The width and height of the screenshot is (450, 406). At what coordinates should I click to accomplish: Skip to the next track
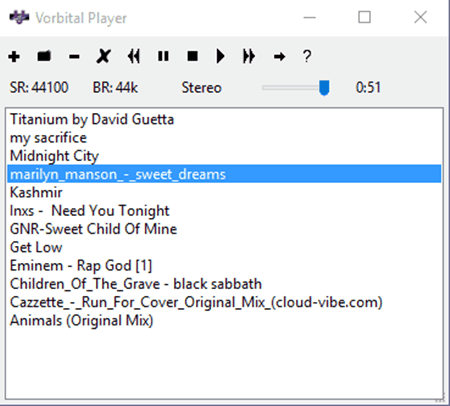click(249, 56)
